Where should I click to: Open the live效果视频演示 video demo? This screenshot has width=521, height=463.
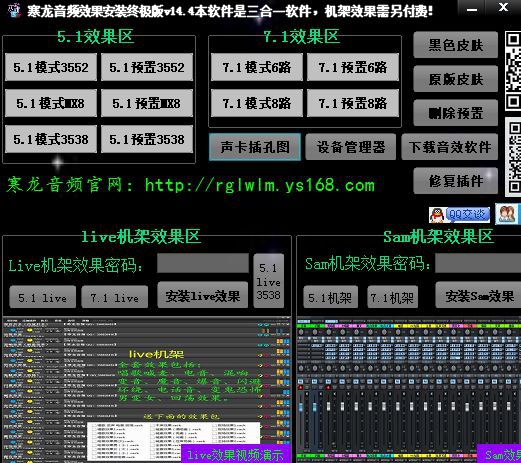pos(236,455)
